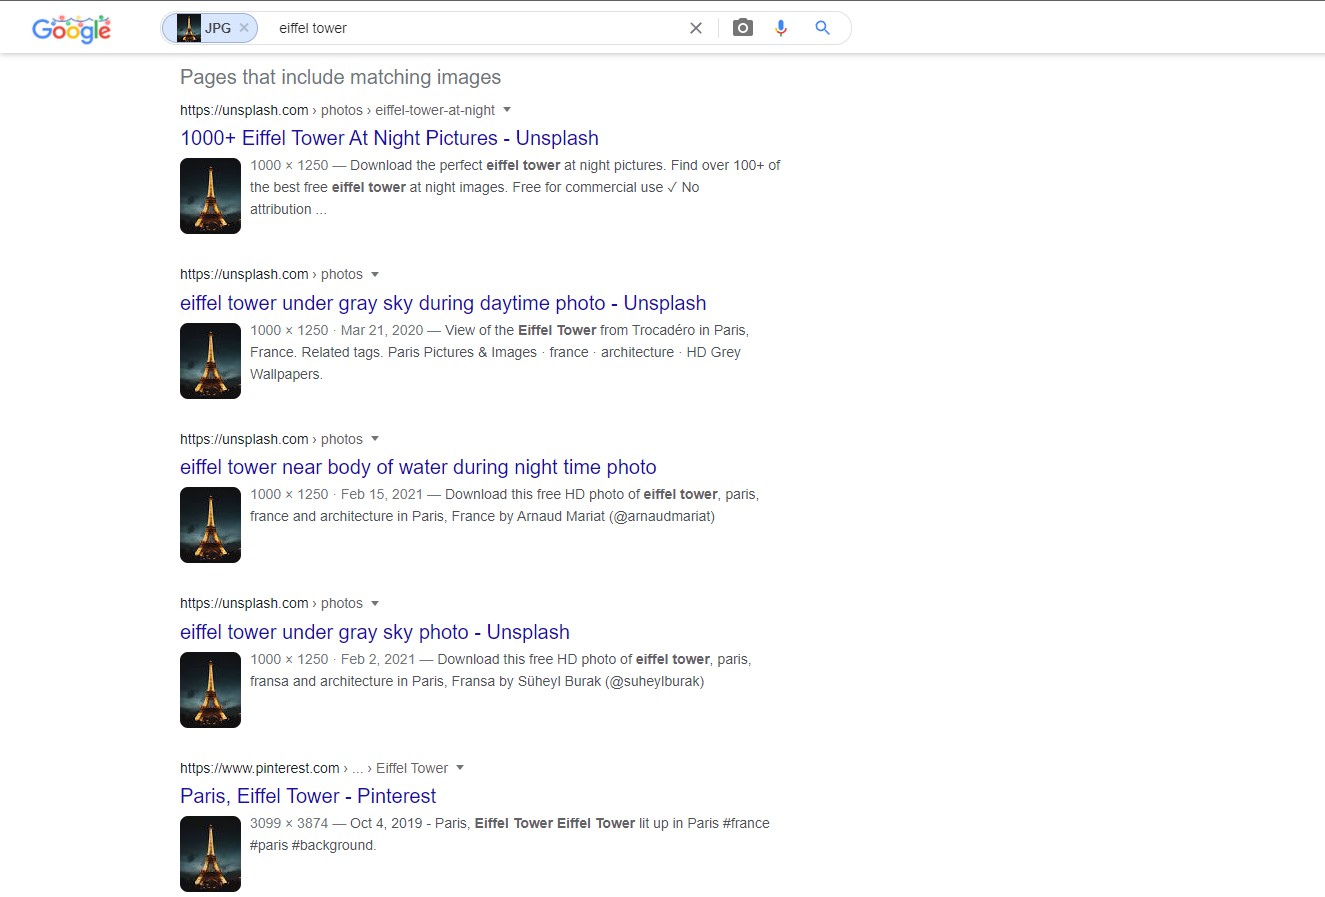Click the JPG uploaded image thumbnail in search bar

coord(189,28)
